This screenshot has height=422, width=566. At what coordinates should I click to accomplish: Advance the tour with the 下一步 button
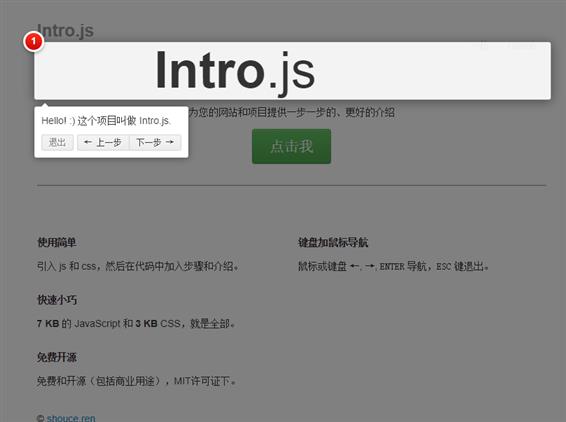155,142
